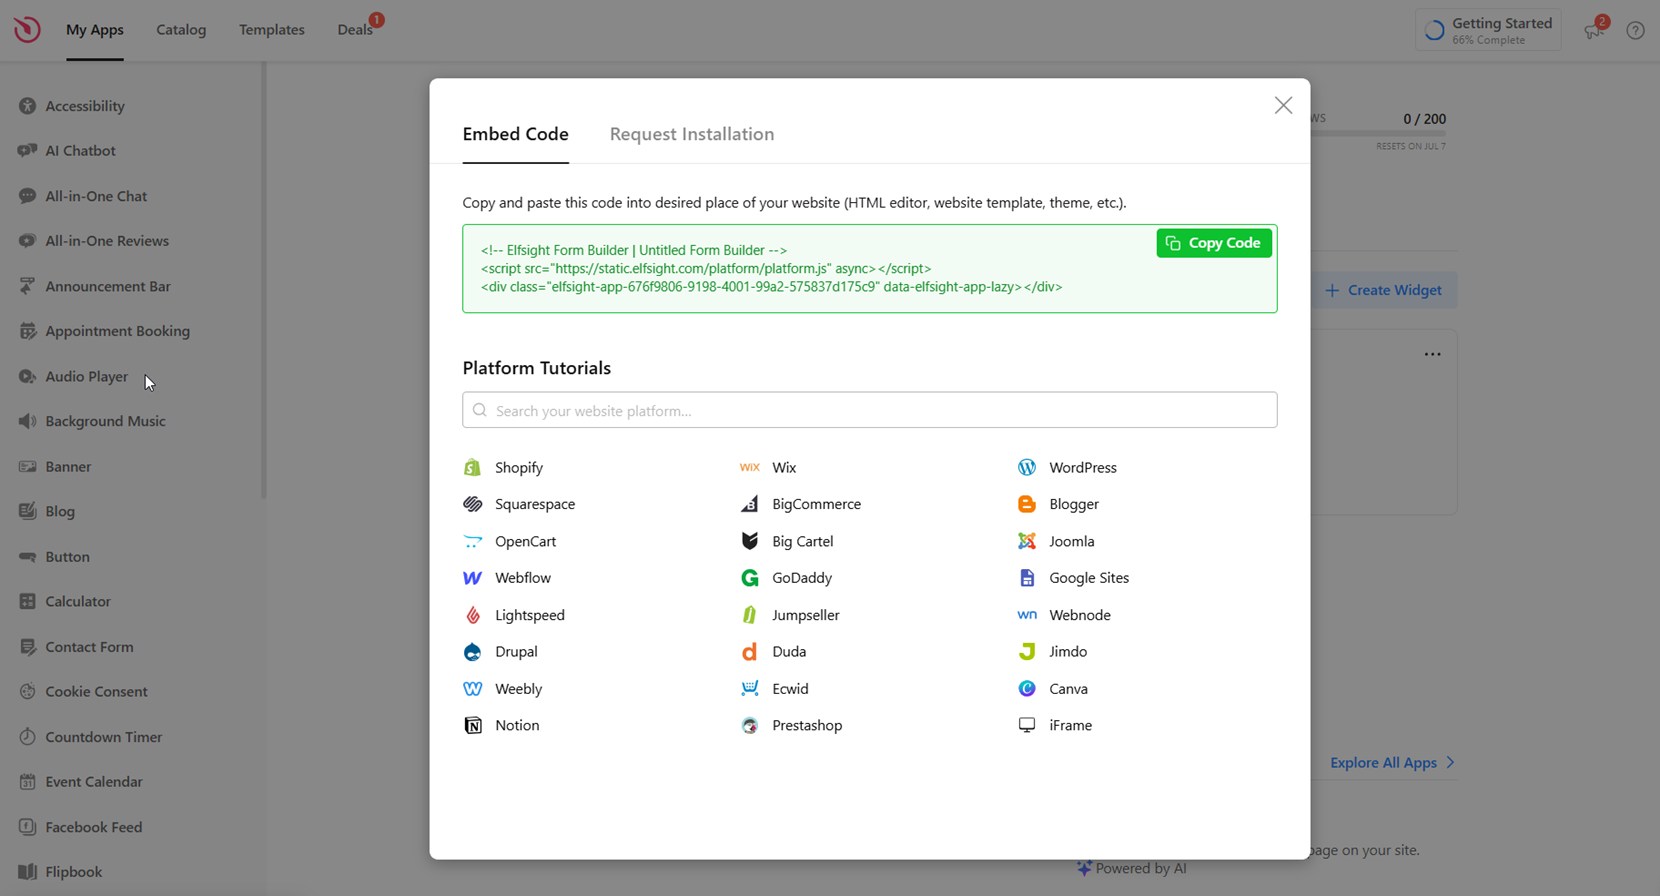
Task: Open Getting Started progress panel
Action: coord(1488,30)
